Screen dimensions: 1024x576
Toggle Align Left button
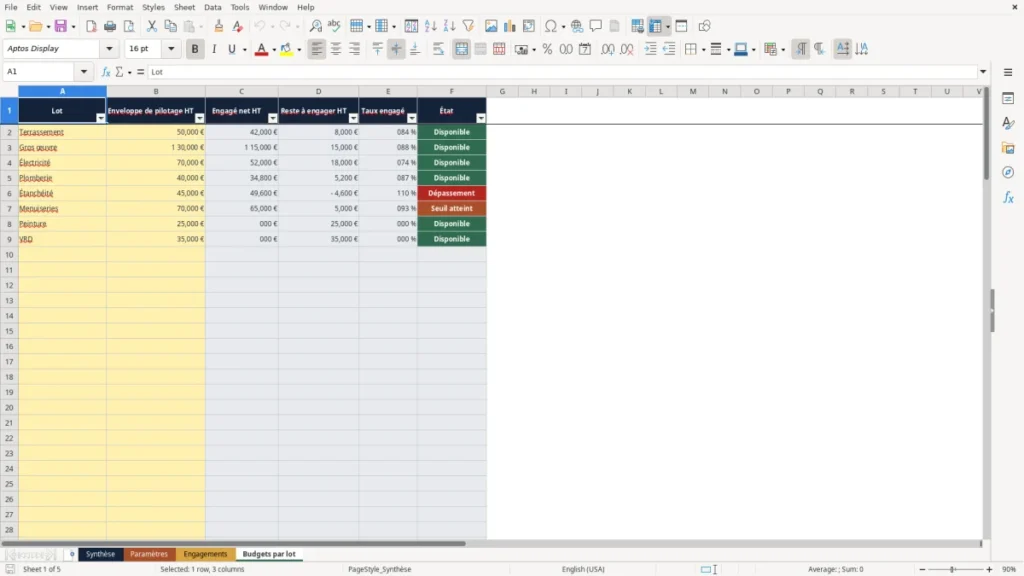317,49
